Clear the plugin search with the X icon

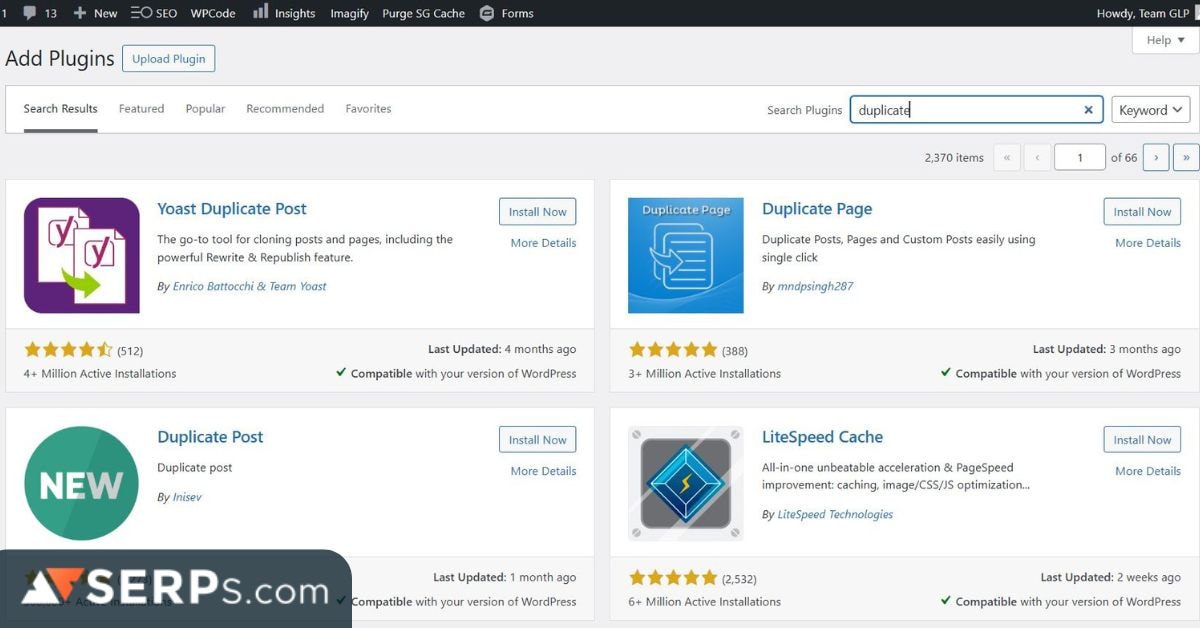(1088, 110)
